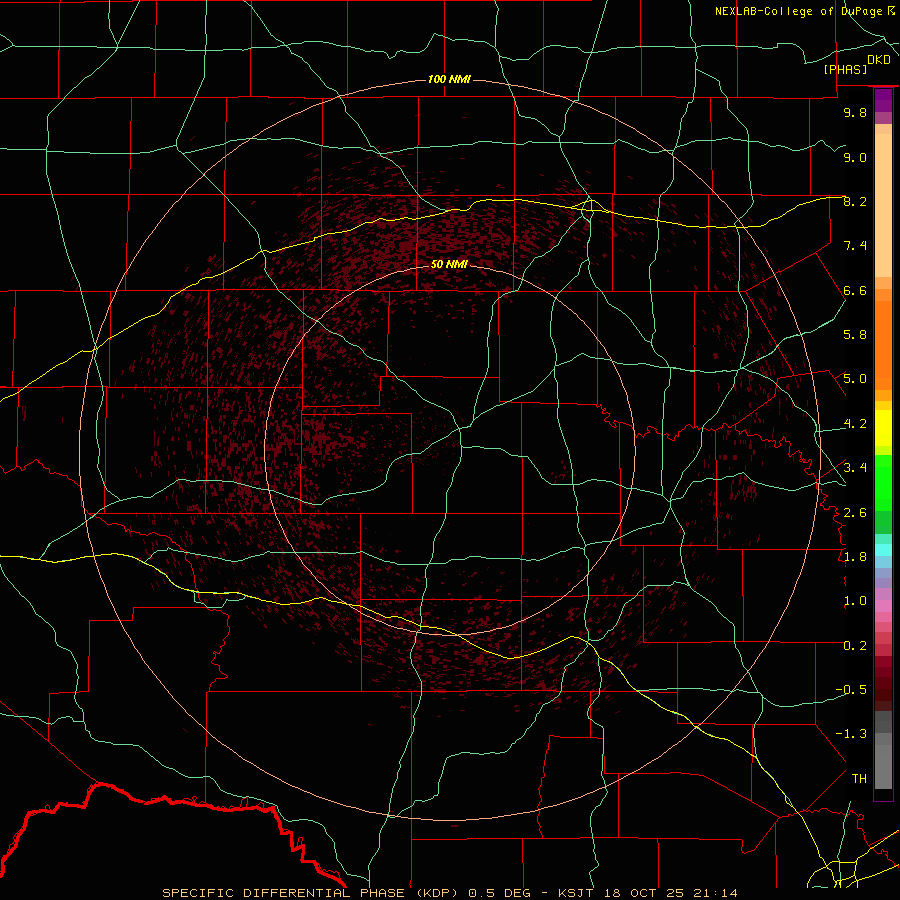The width and height of the screenshot is (900, 900).
Task: Click the 7.4 scale value
Action: tap(855, 246)
